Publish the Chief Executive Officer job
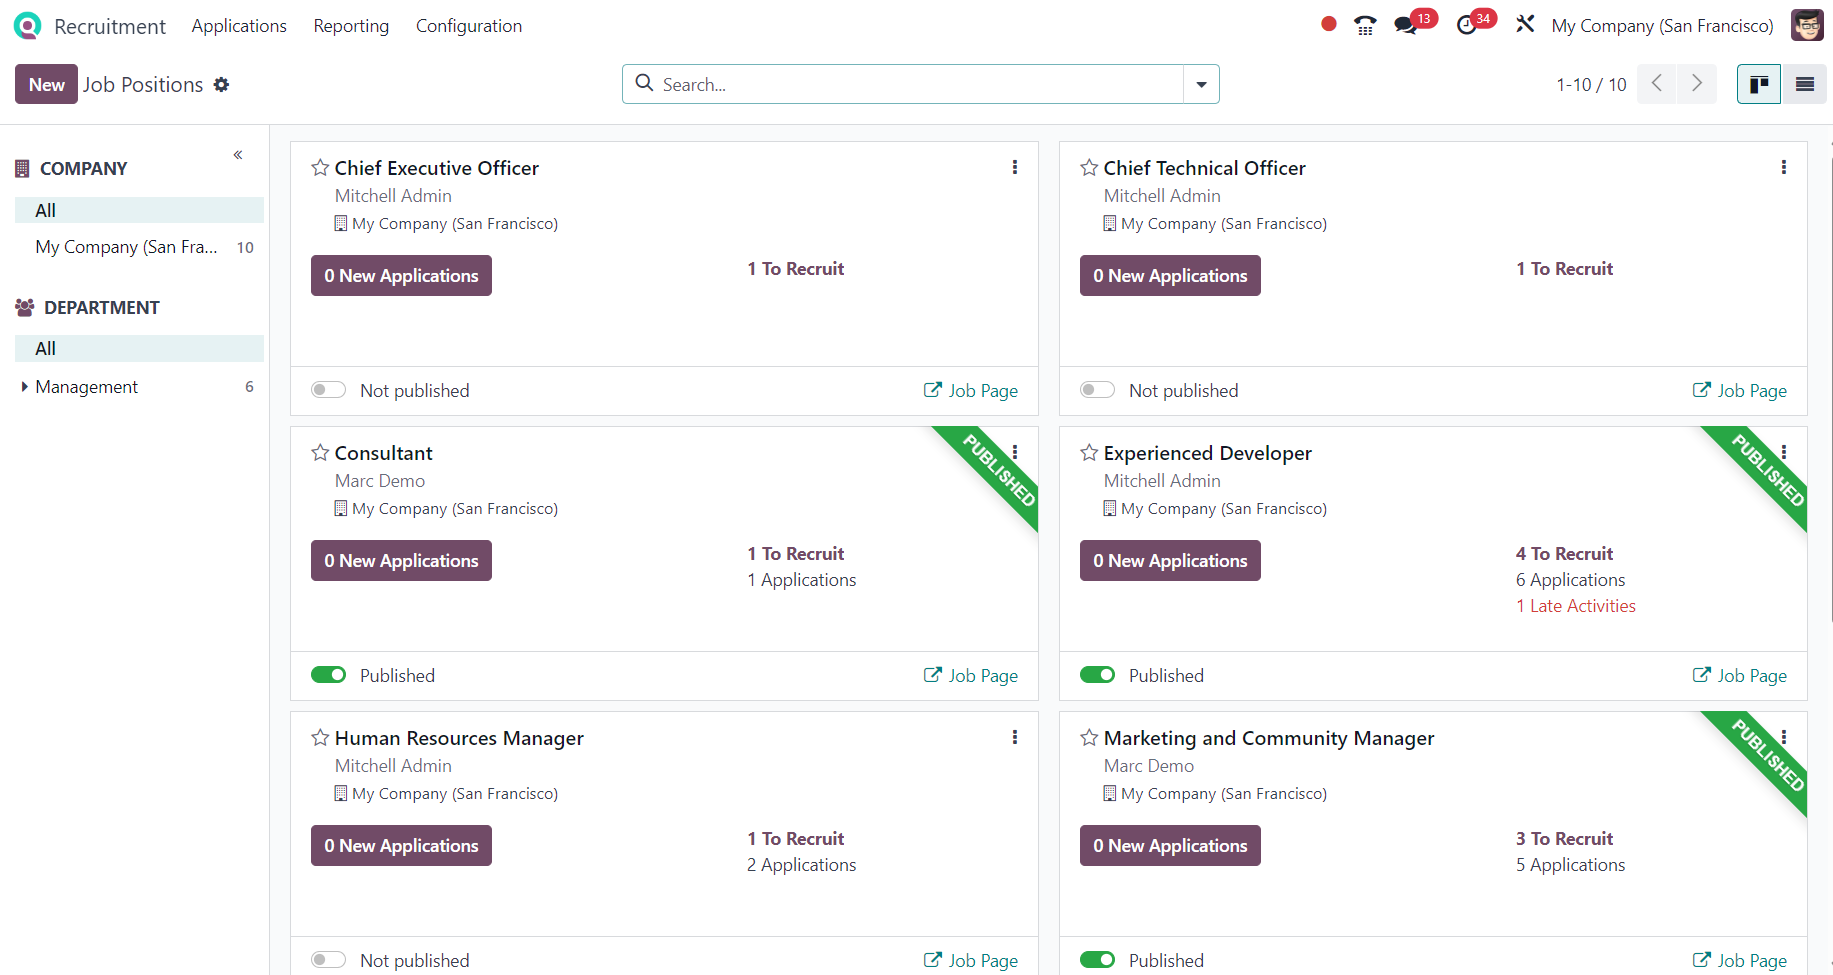 pyautogui.click(x=328, y=390)
